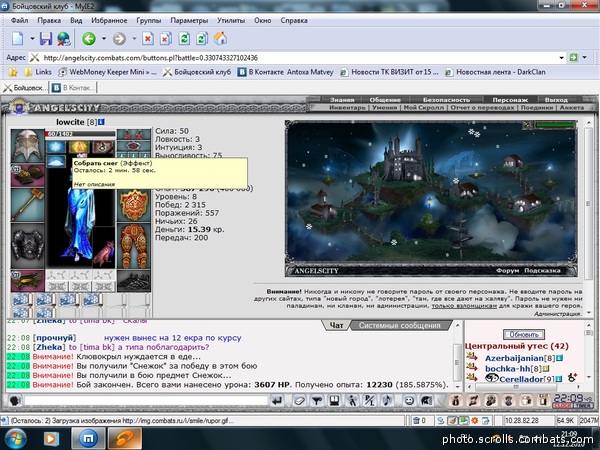The image size is (600, 450).
Task: Open Новостная лента - DarkClan bookmark
Action: click(496, 72)
